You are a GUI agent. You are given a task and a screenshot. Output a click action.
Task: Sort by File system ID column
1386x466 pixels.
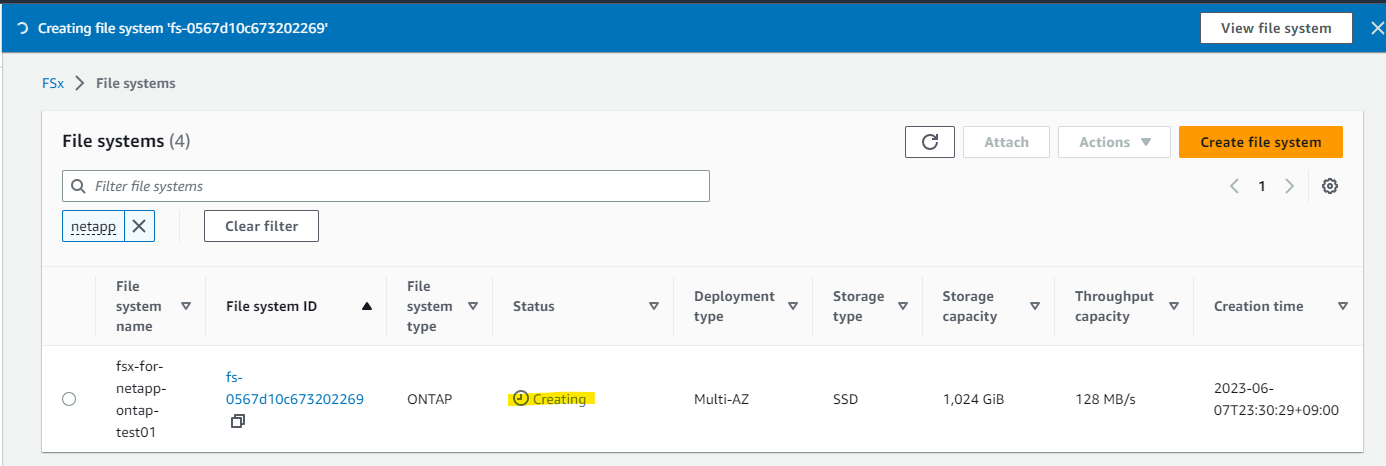(x=366, y=306)
